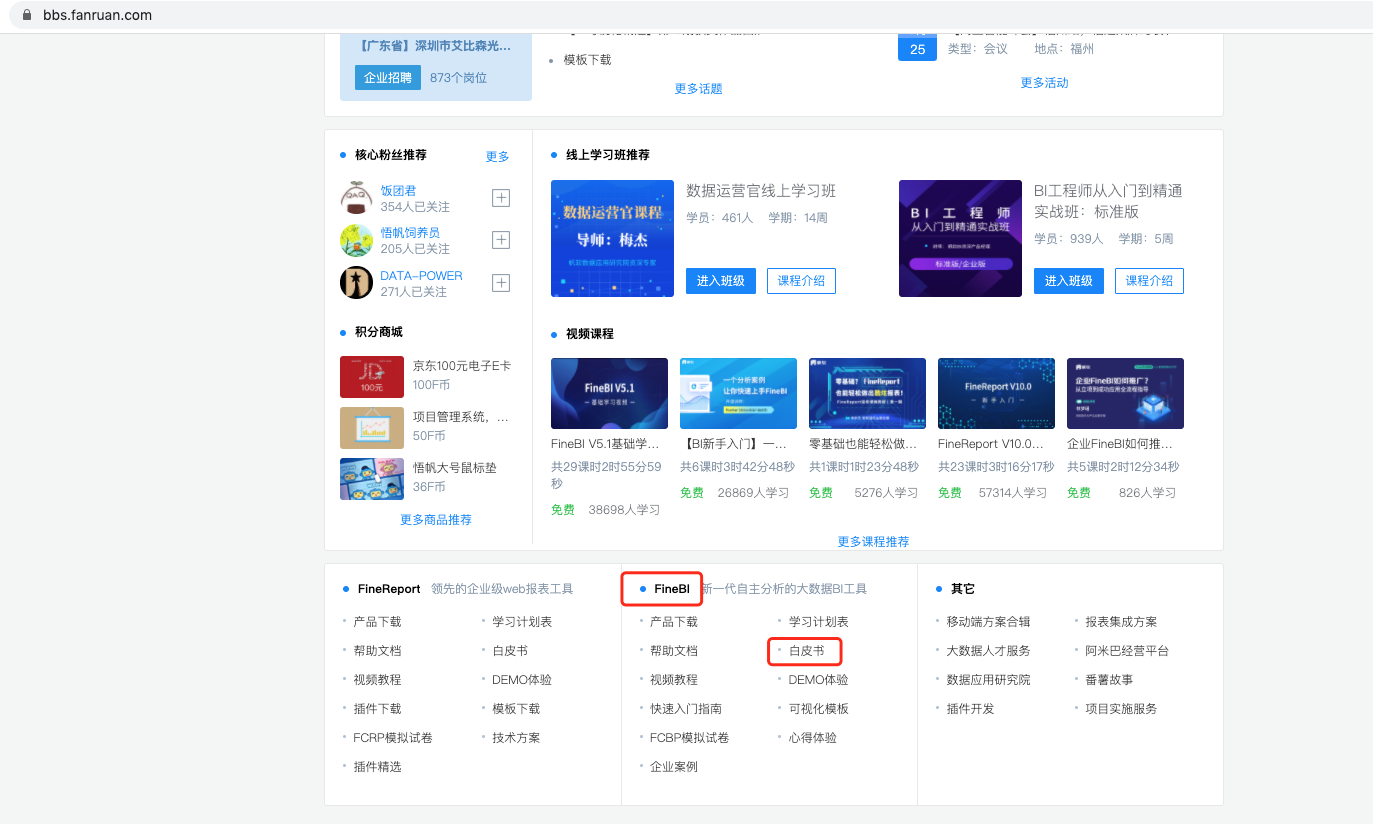Viewport: 1373px width, 824px height.
Task: Open 更多课程推荐 link
Action: tap(874, 542)
